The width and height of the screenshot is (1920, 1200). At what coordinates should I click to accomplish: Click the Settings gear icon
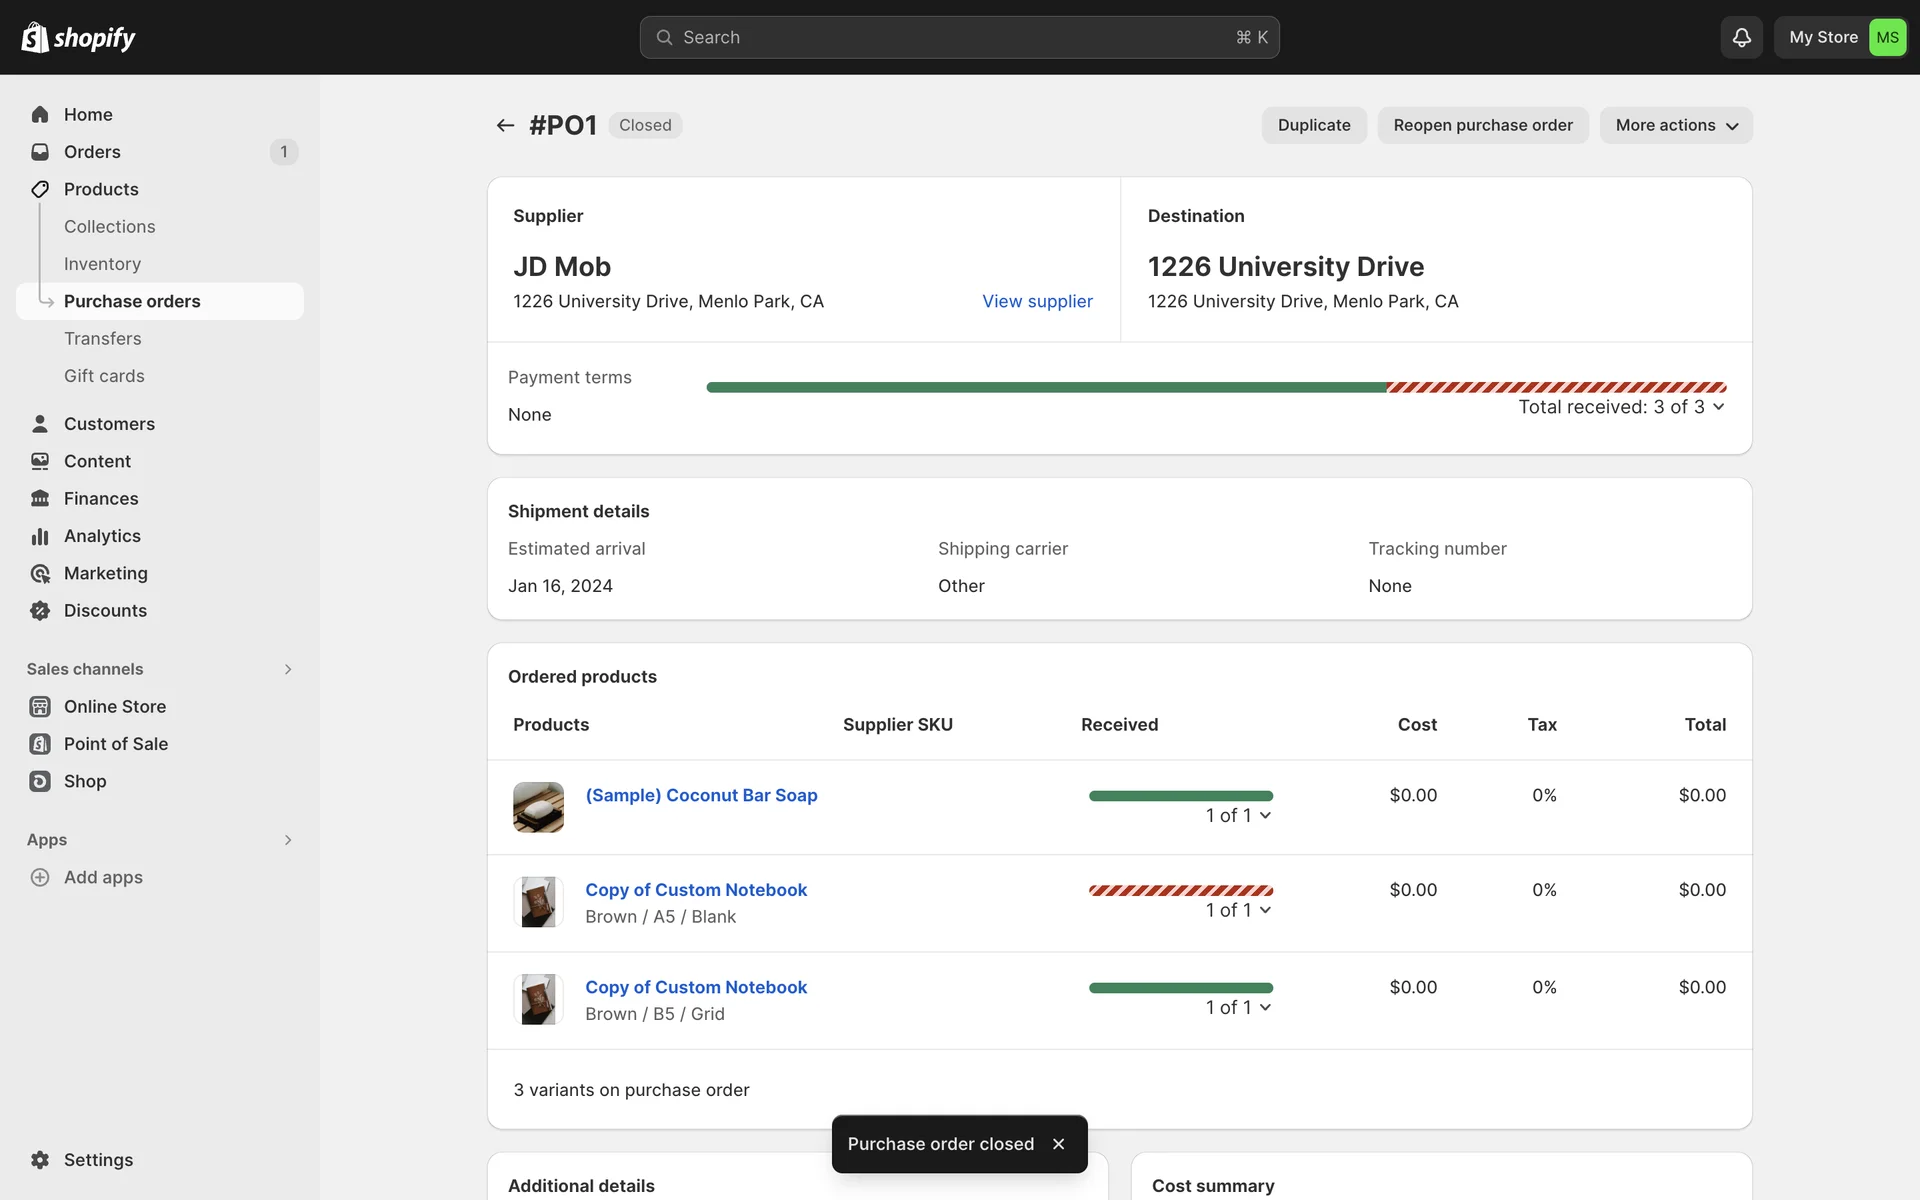40,1160
